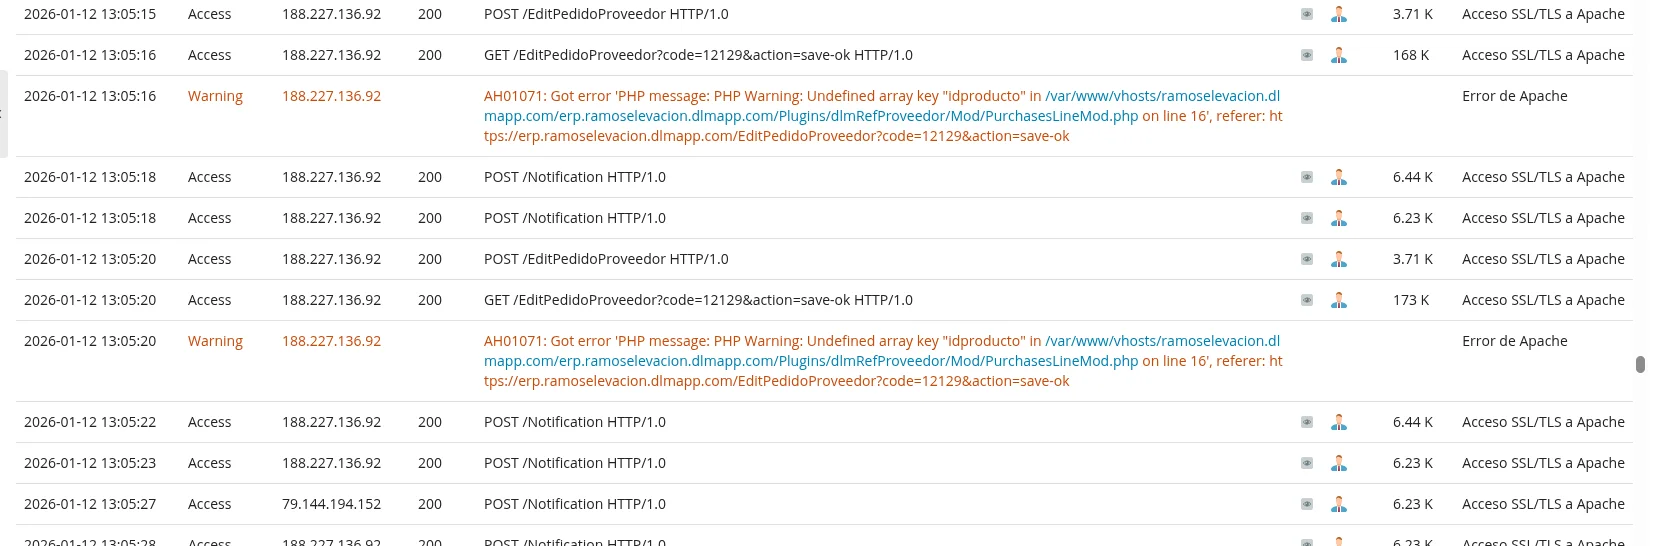Screen dimensions: 1654x546
Task: Click the eye icon on the 168 K row
Action: pyautogui.click(x=1306, y=56)
